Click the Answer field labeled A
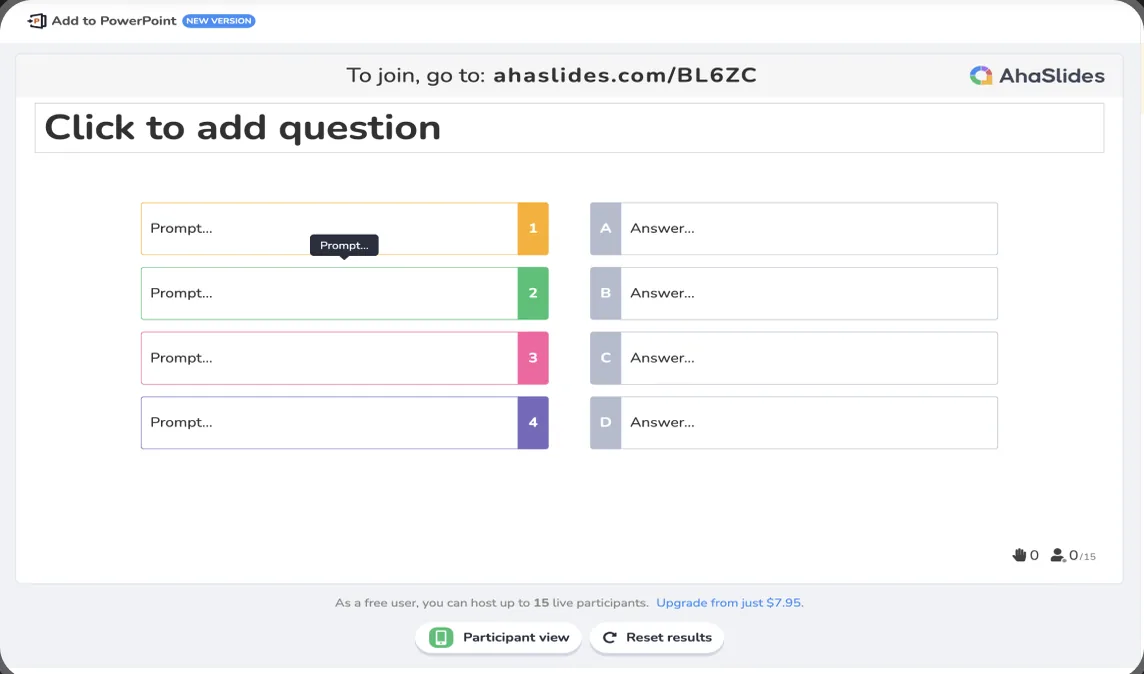 tap(808, 228)
